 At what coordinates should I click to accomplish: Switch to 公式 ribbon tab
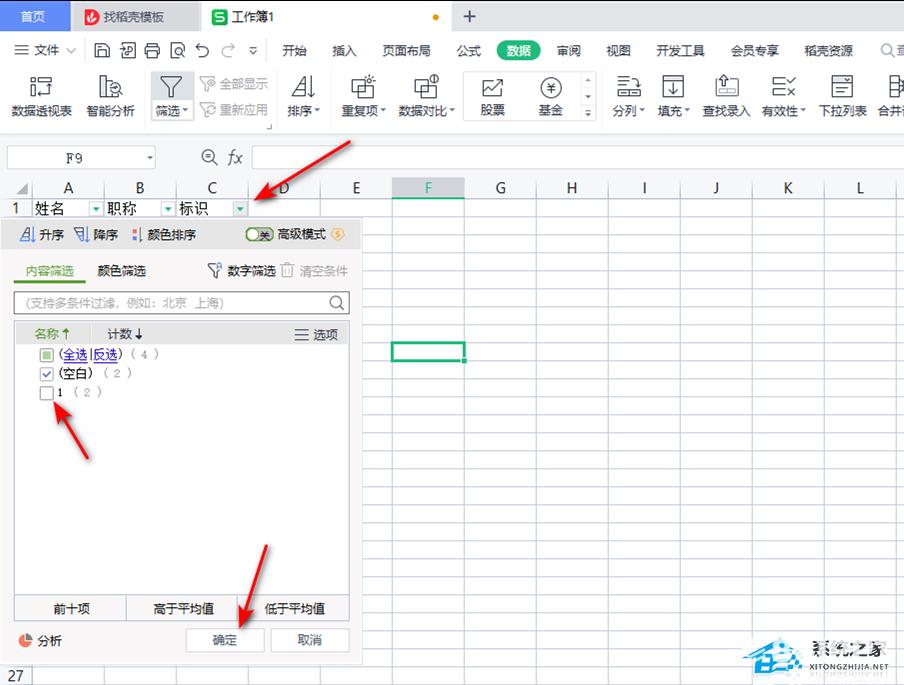tap(469, 51)
